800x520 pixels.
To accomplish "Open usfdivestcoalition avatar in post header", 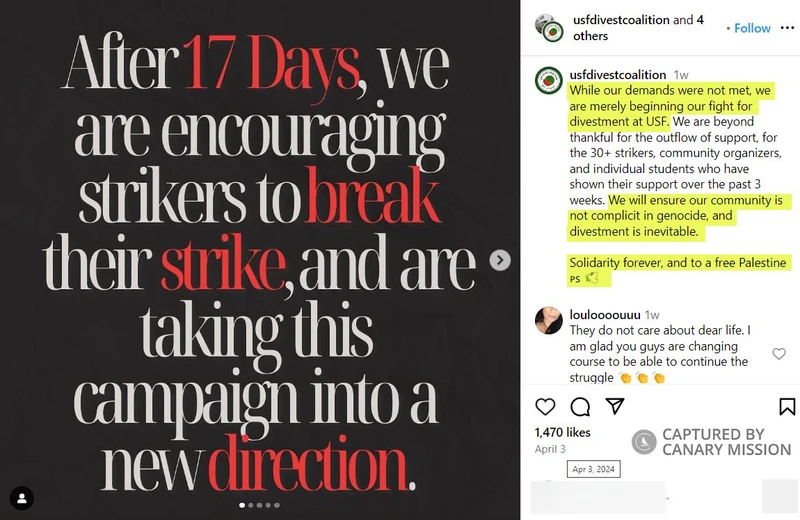I will [546, 27].
